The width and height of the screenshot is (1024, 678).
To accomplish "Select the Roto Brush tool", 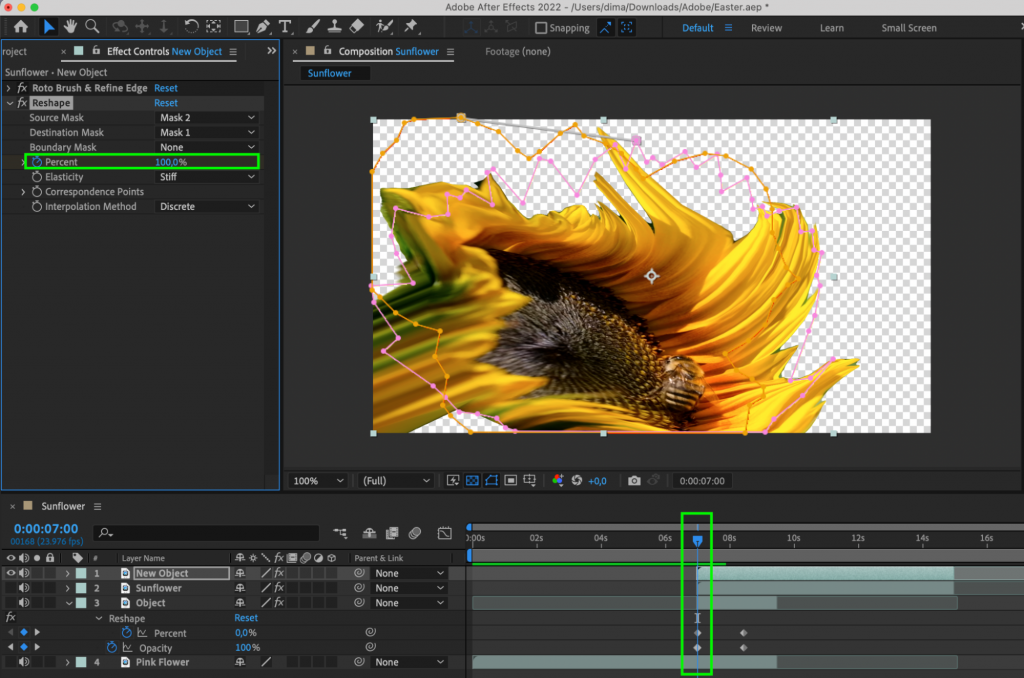I will point(383,26).
